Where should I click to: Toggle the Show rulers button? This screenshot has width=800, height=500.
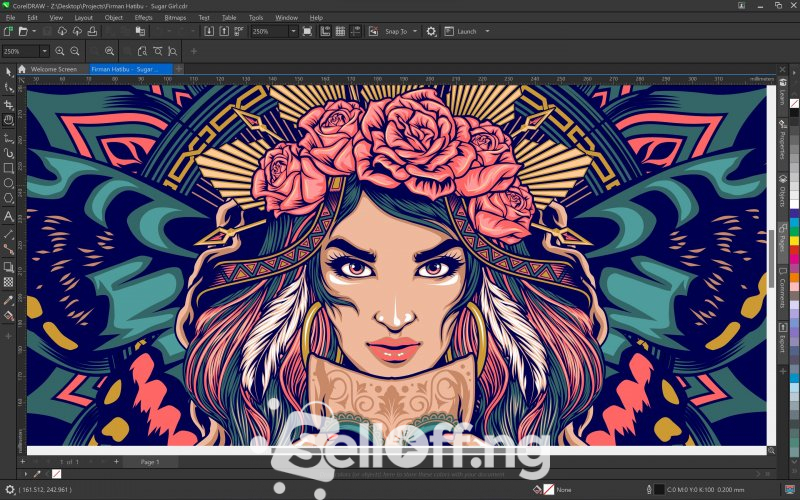pyautogui.click(x=325, y=32)
